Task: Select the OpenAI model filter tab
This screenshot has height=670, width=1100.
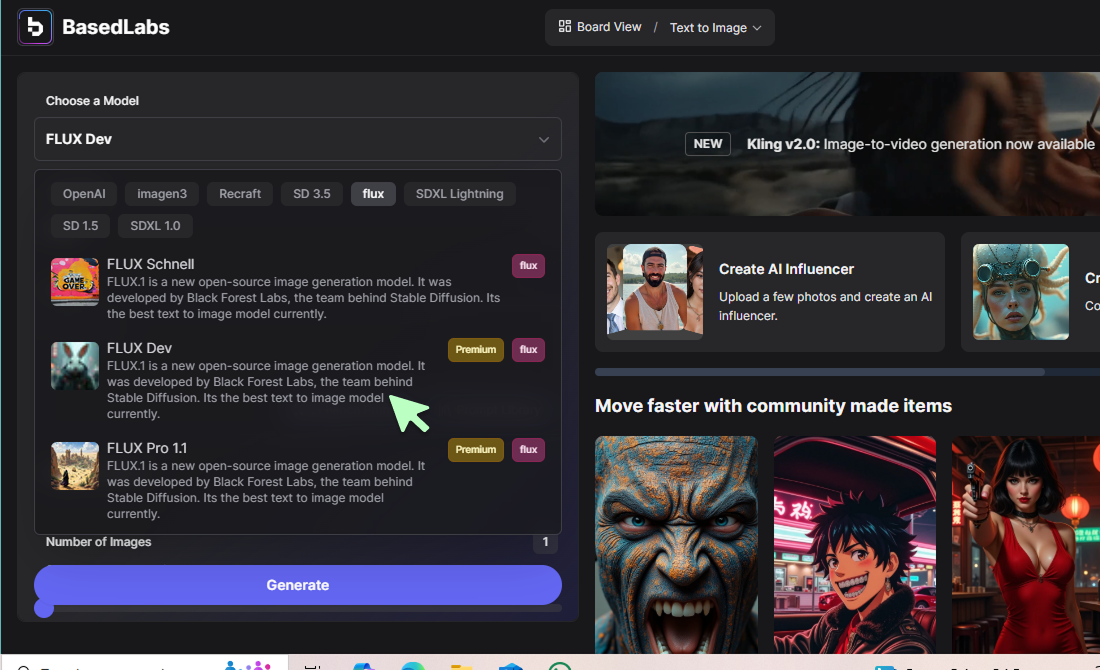Action: (84, 194)
